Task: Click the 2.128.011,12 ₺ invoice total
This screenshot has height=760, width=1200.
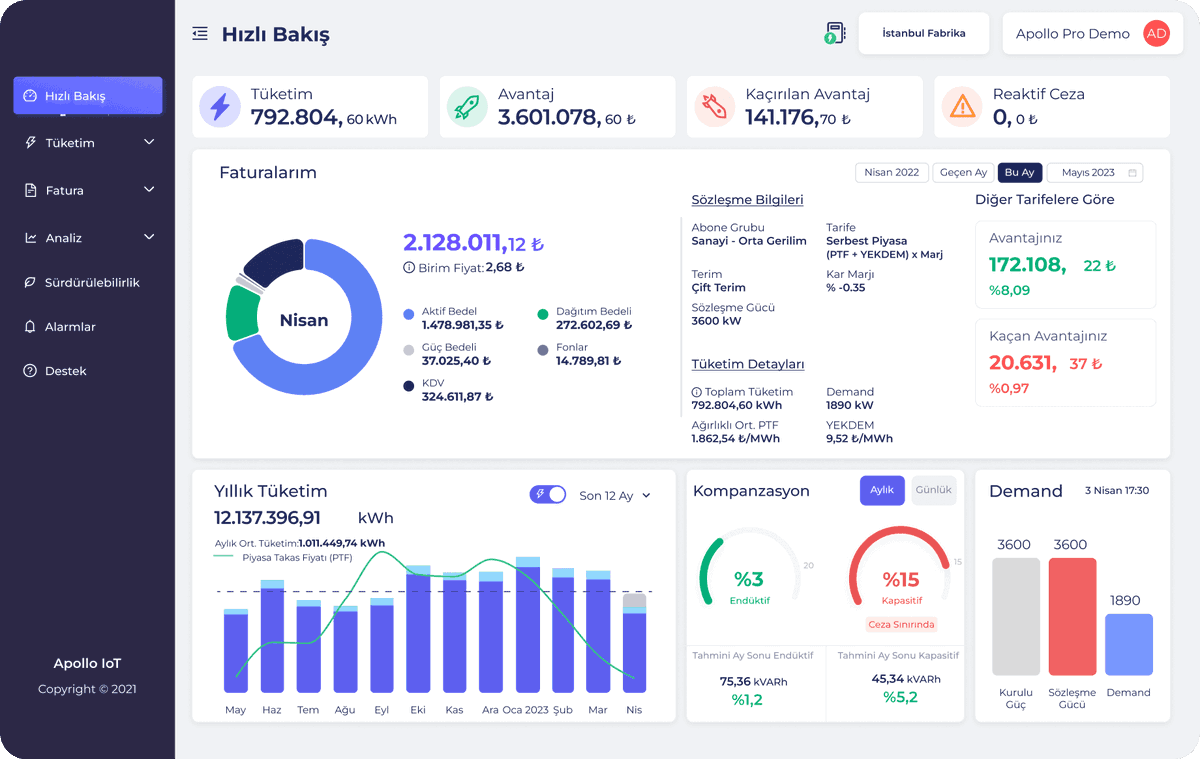Action: point(473,243)
